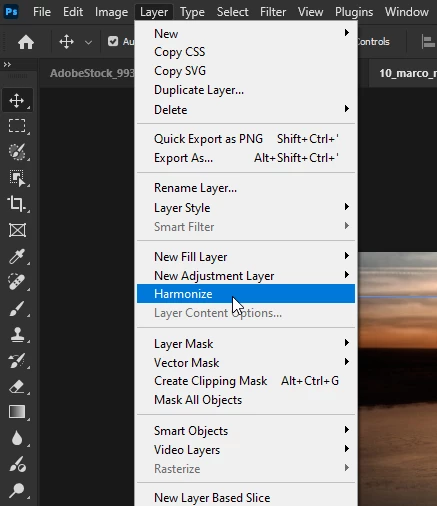
Task: Expand the Video Layers submenu
Action: pyautogui.click(x=246, y=449)
